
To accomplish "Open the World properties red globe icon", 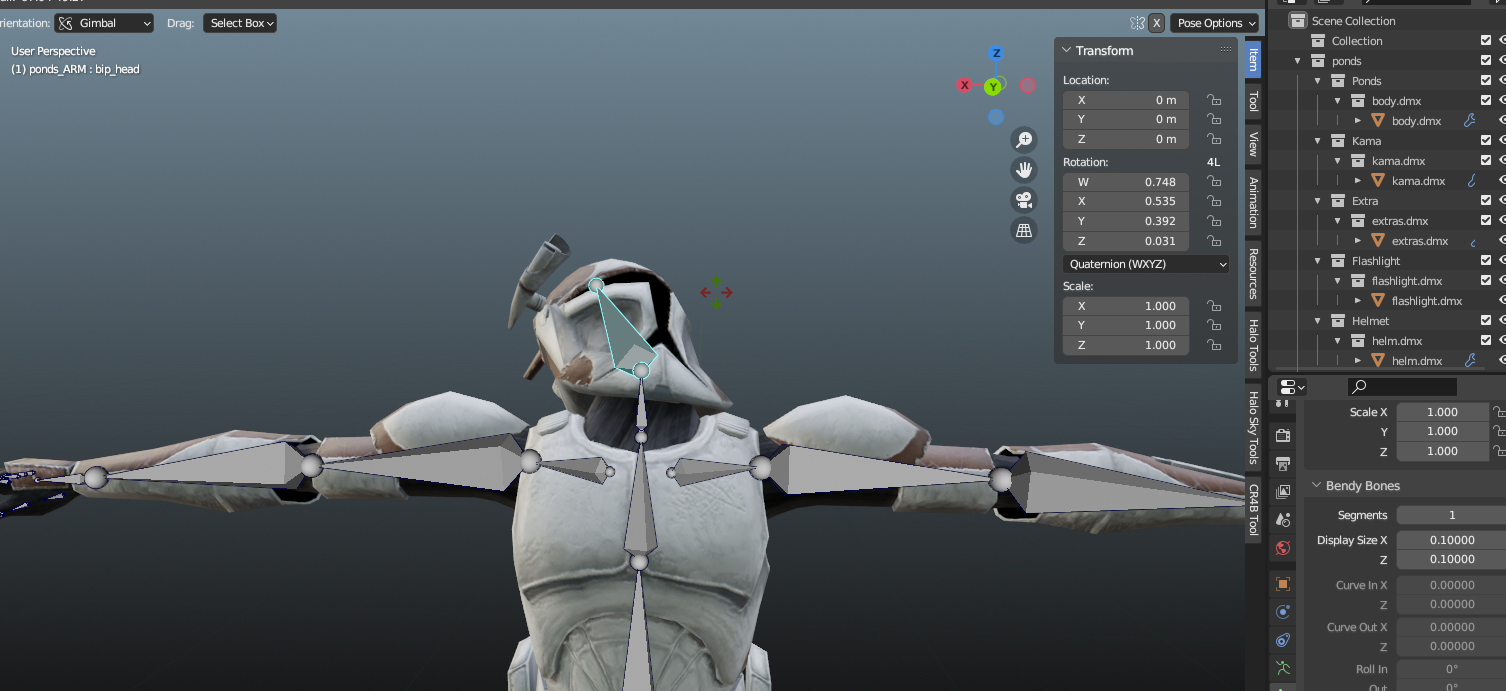I will [x=1283, y=548].
